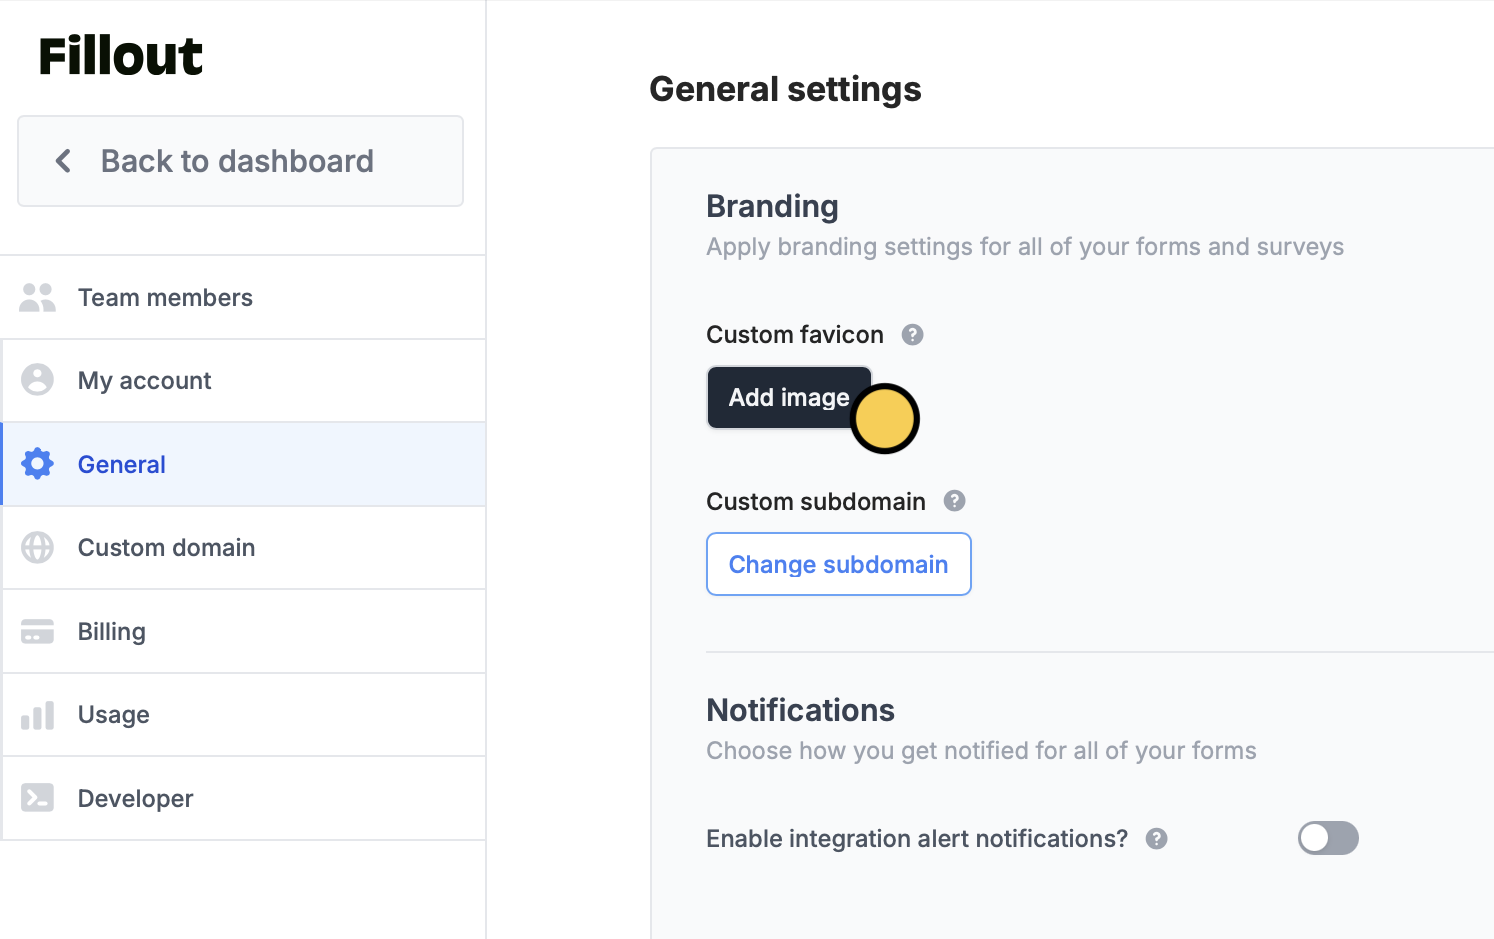Screen dimensions: 1494x939
Task: Click the back chevron arrow icon
Action: 62,161
